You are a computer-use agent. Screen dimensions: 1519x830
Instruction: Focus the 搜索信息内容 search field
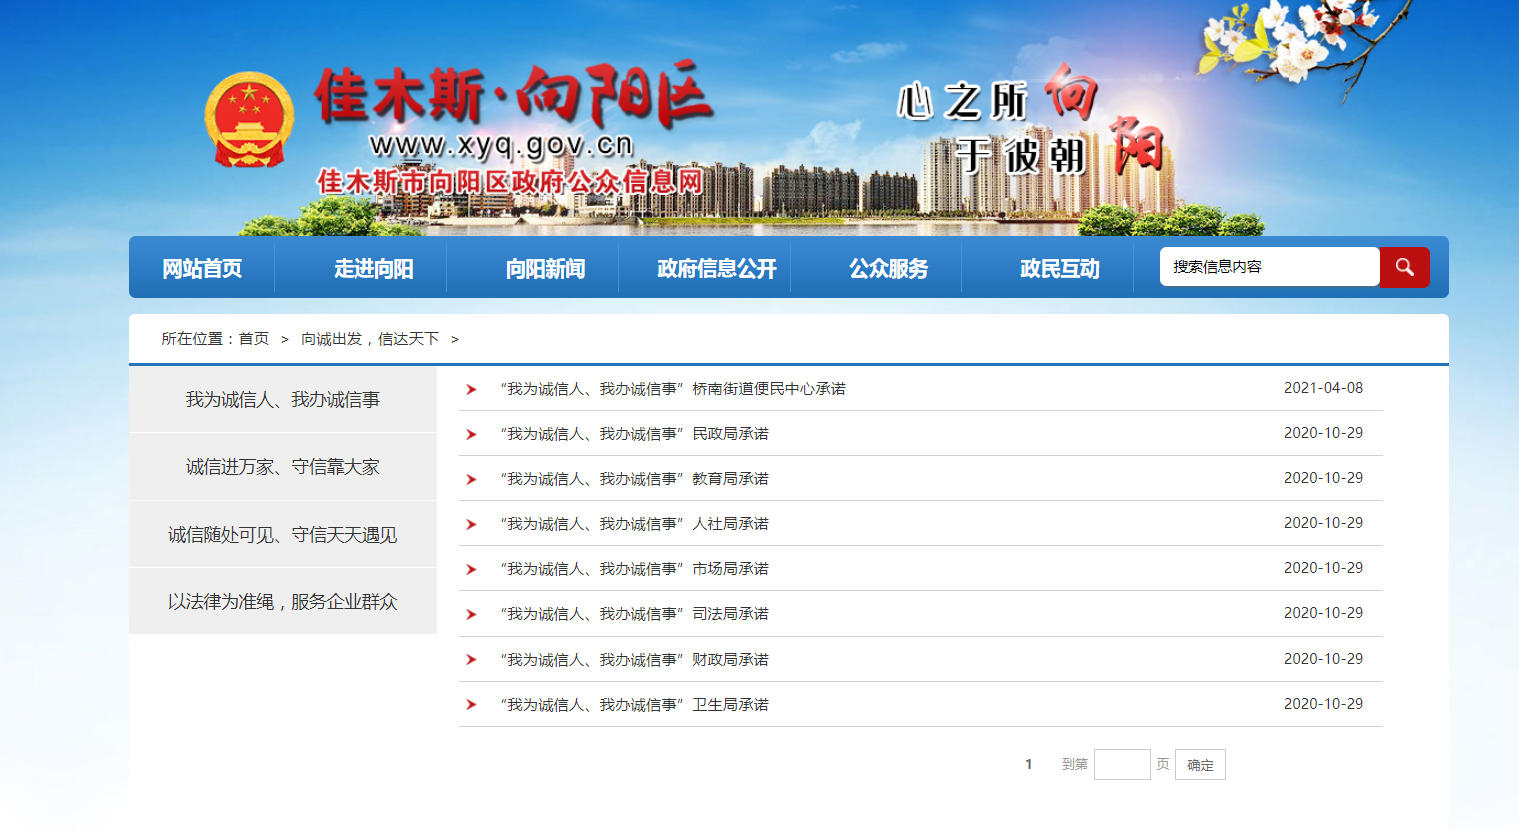(1268, 267)
